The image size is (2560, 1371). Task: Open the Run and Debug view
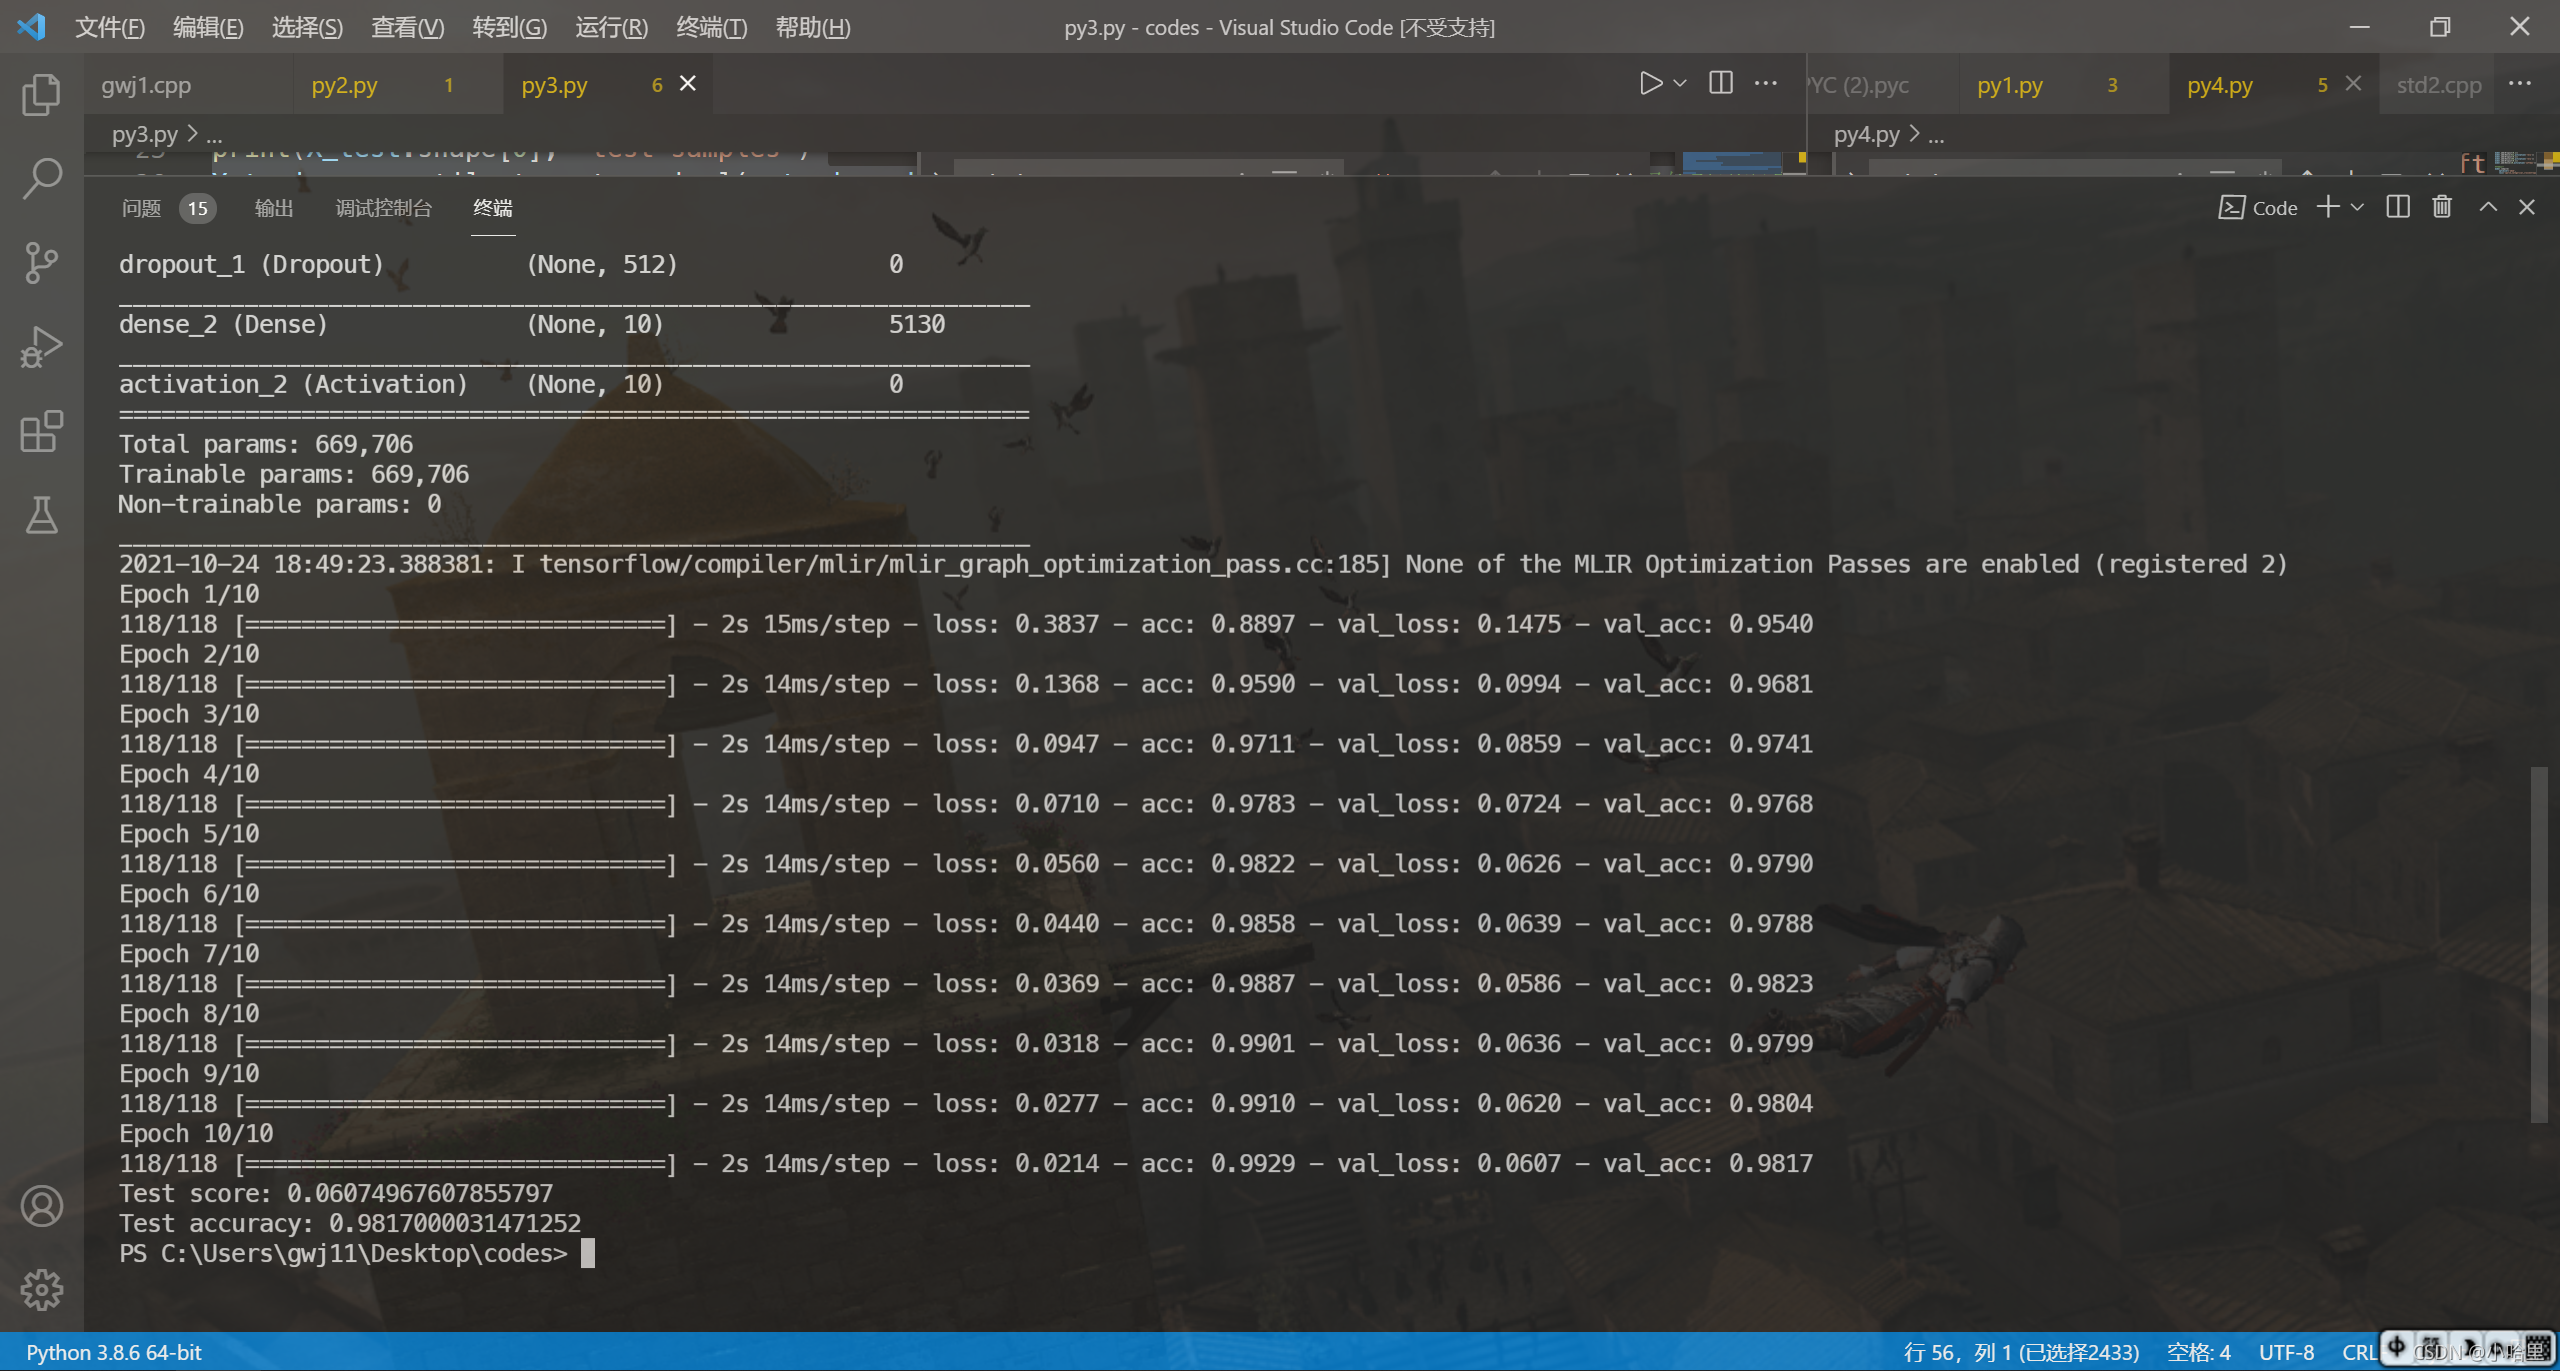pos(41,347)
